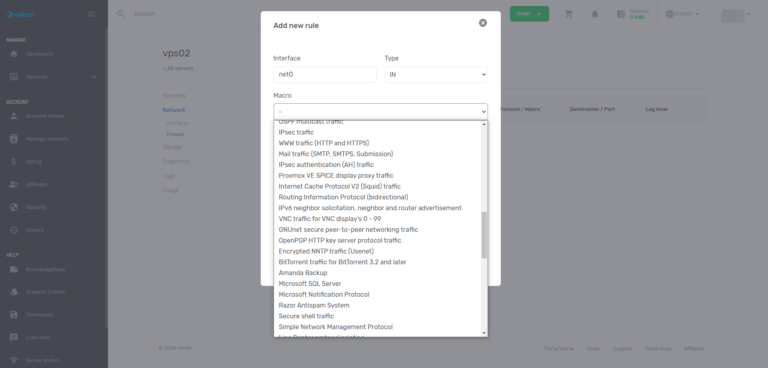Open the Network section tab
This screenshot has height=368, width=768.
(174, 110)
